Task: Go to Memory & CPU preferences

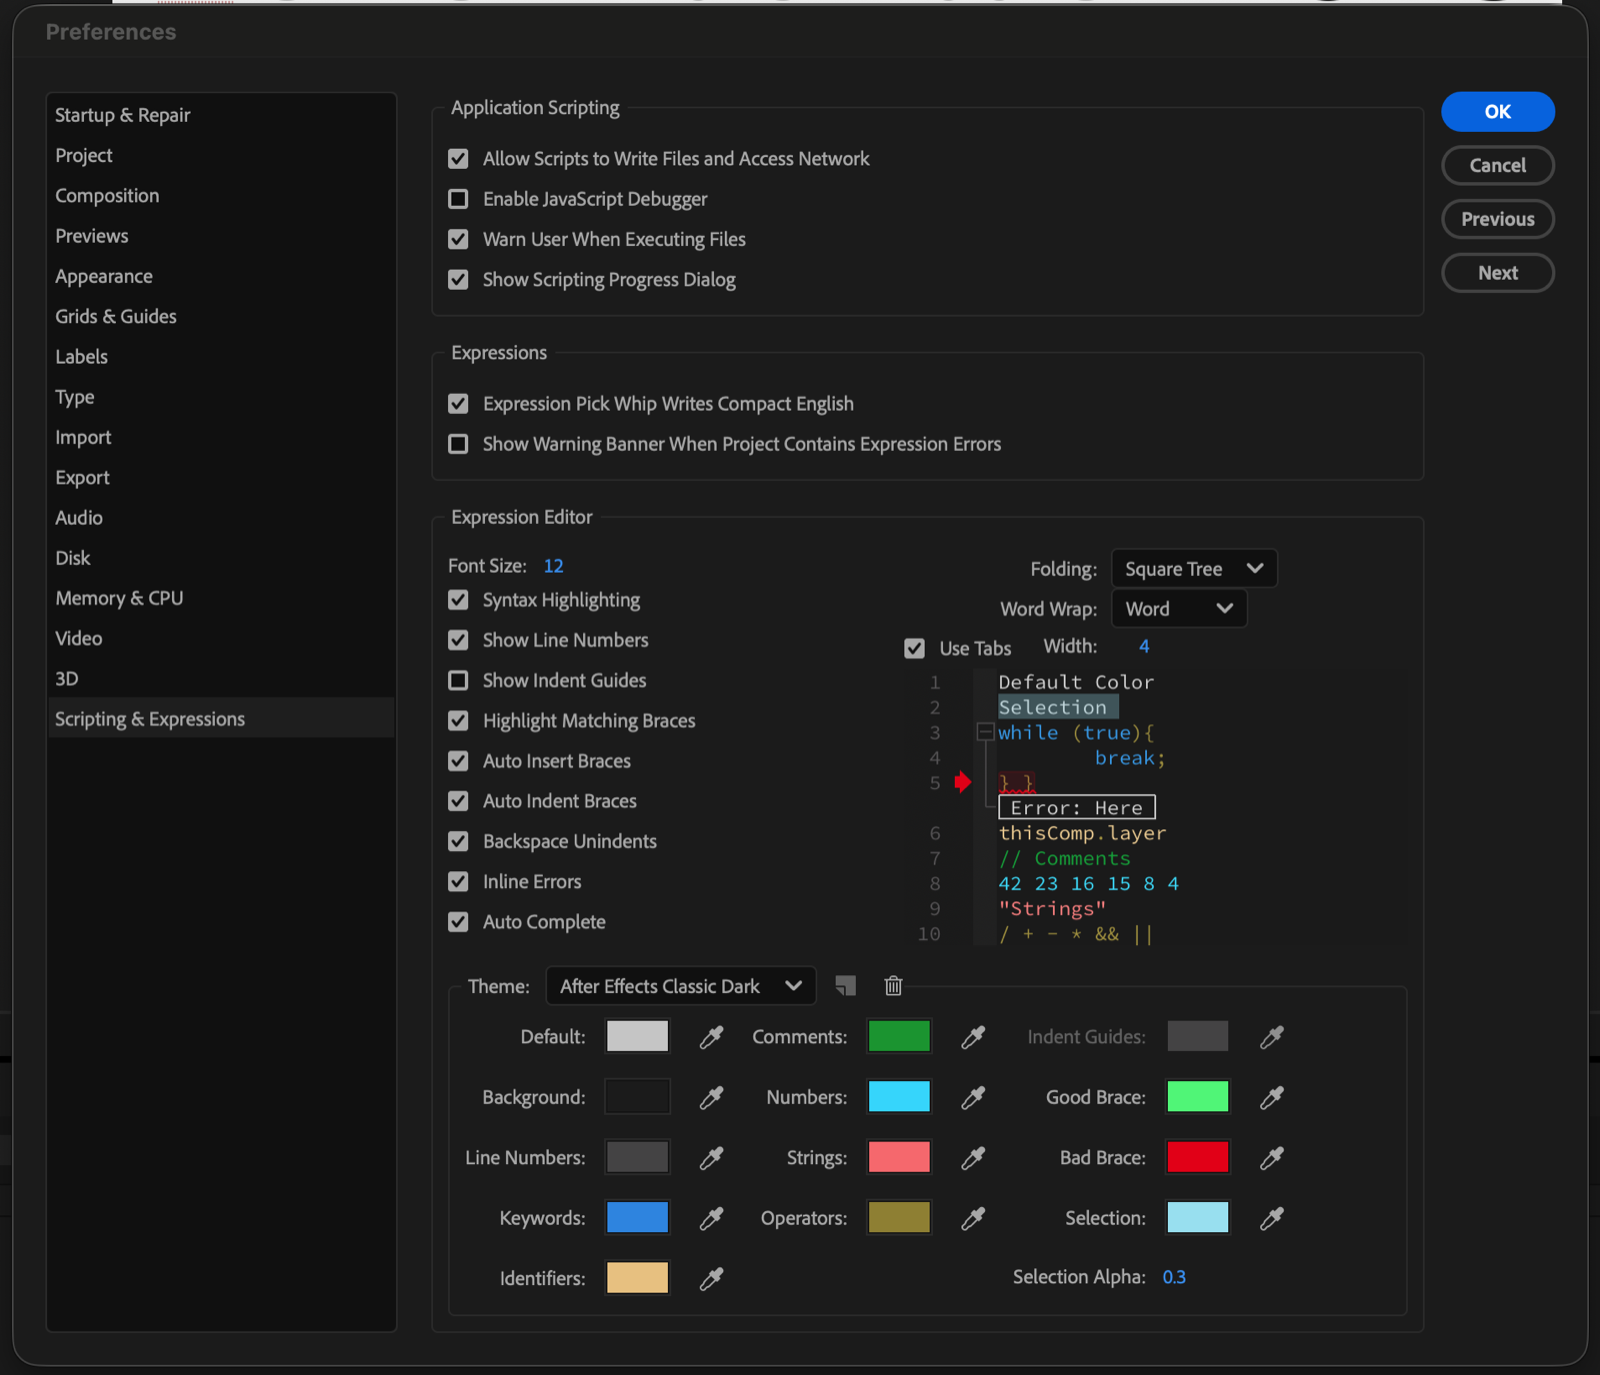Action: click(221, 598)
